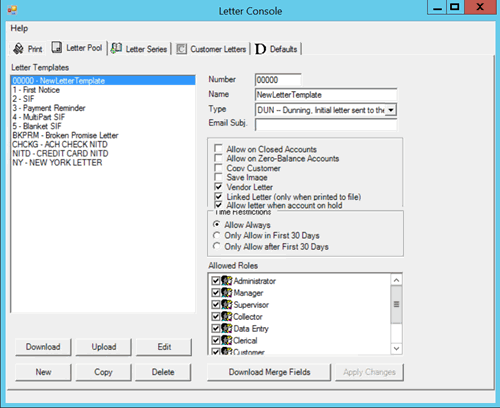
Task: Select the Allow Always radio button
Action: pos(217,224)
